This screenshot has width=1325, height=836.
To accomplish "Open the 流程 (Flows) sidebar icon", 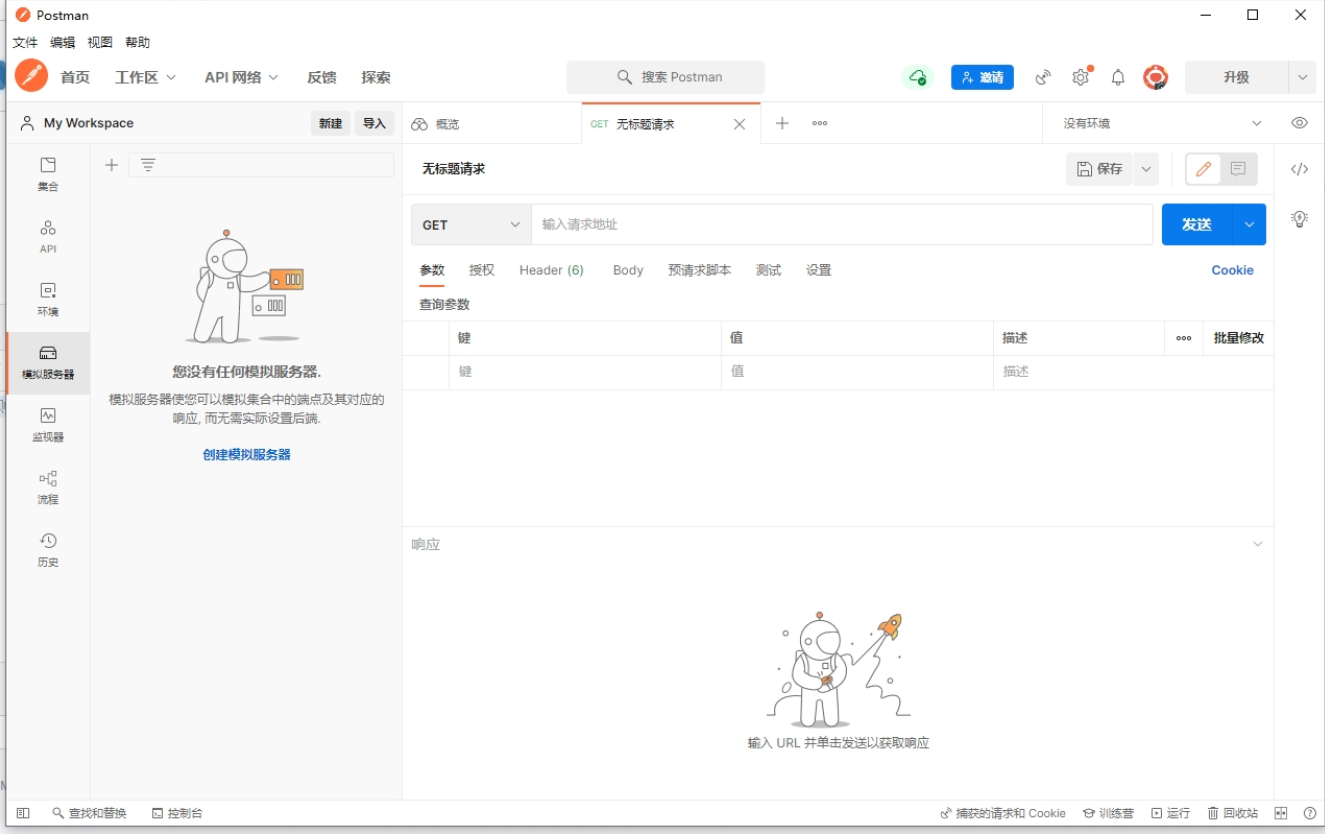I will point(48,487).
